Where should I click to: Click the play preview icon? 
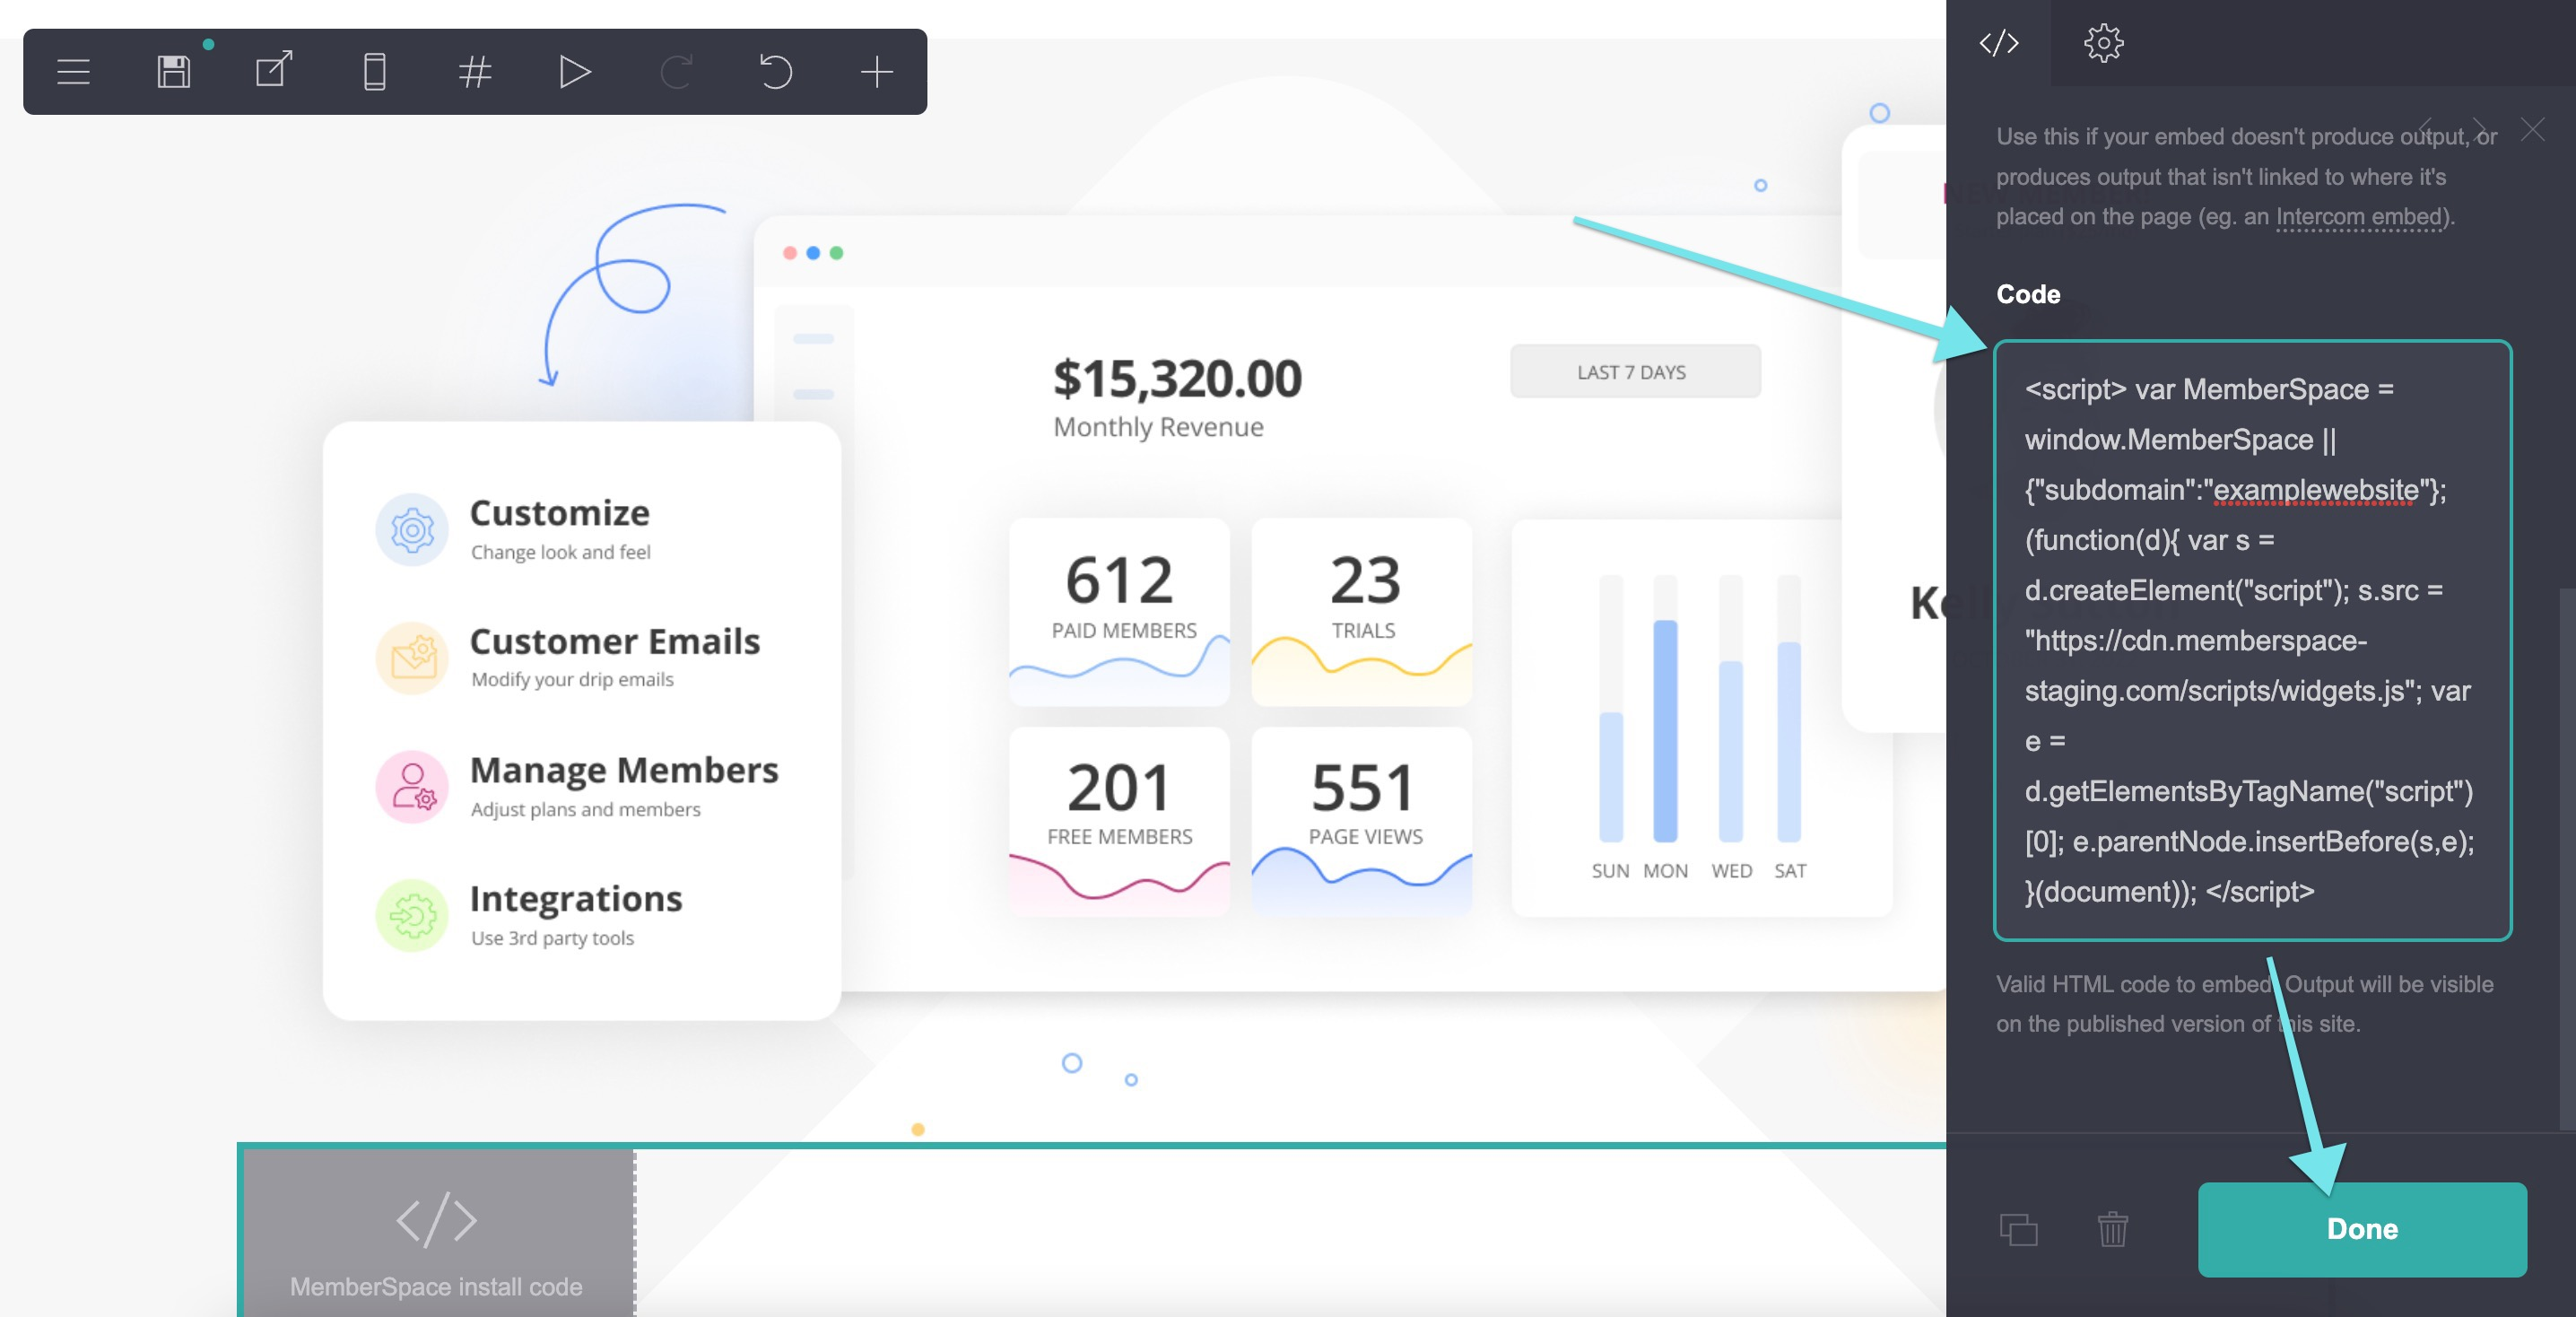pyautogui.click(x=574, y=72)
